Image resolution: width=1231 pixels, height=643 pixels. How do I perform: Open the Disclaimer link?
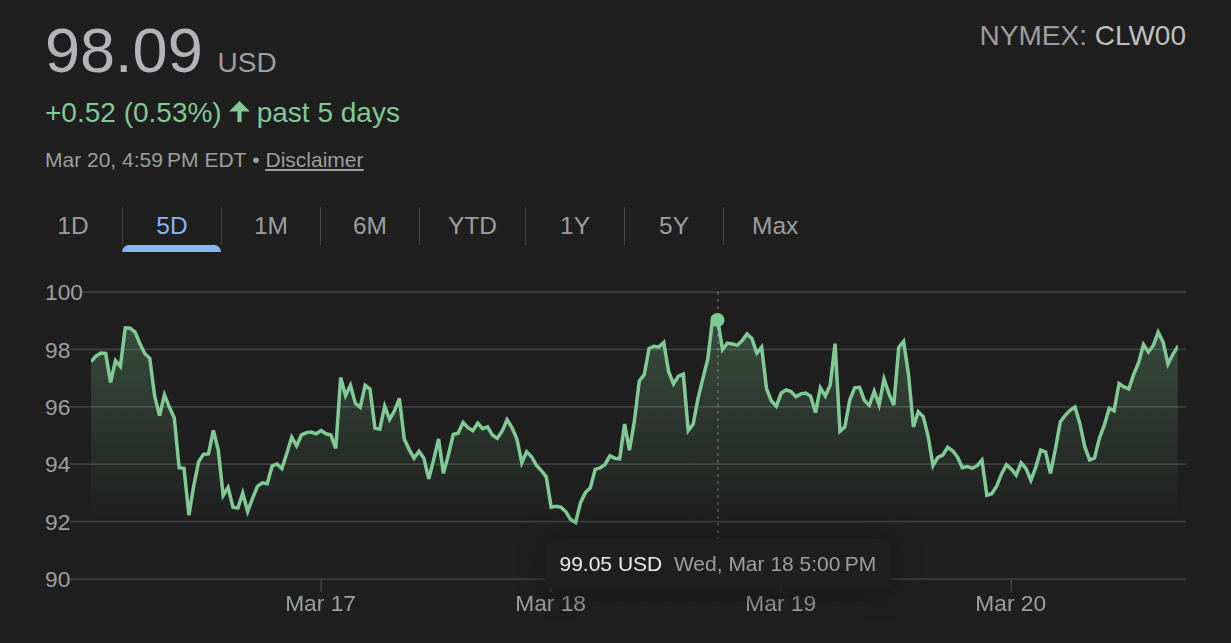pos(314,160)
